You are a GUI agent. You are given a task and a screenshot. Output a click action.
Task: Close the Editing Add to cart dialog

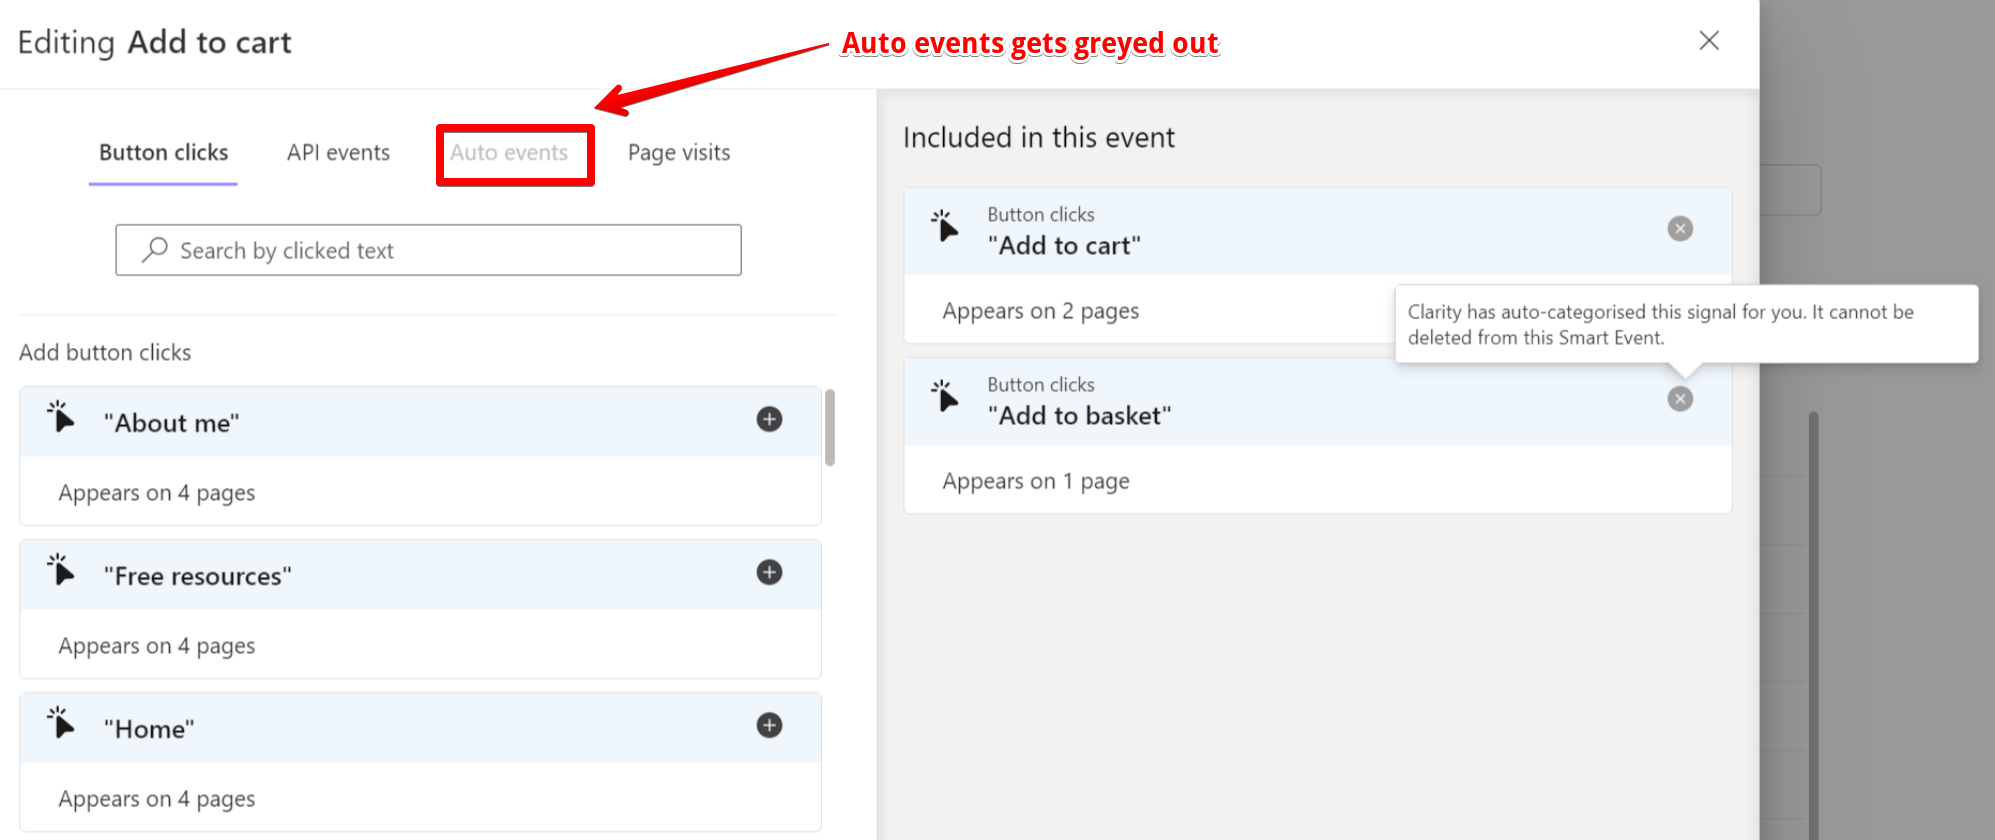pyautogui.click(x=1709, y=40)
